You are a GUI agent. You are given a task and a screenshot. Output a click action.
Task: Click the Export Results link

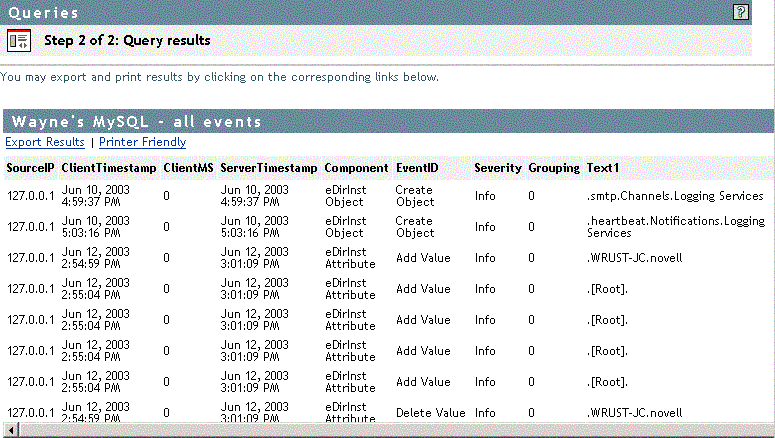(45, 142)
